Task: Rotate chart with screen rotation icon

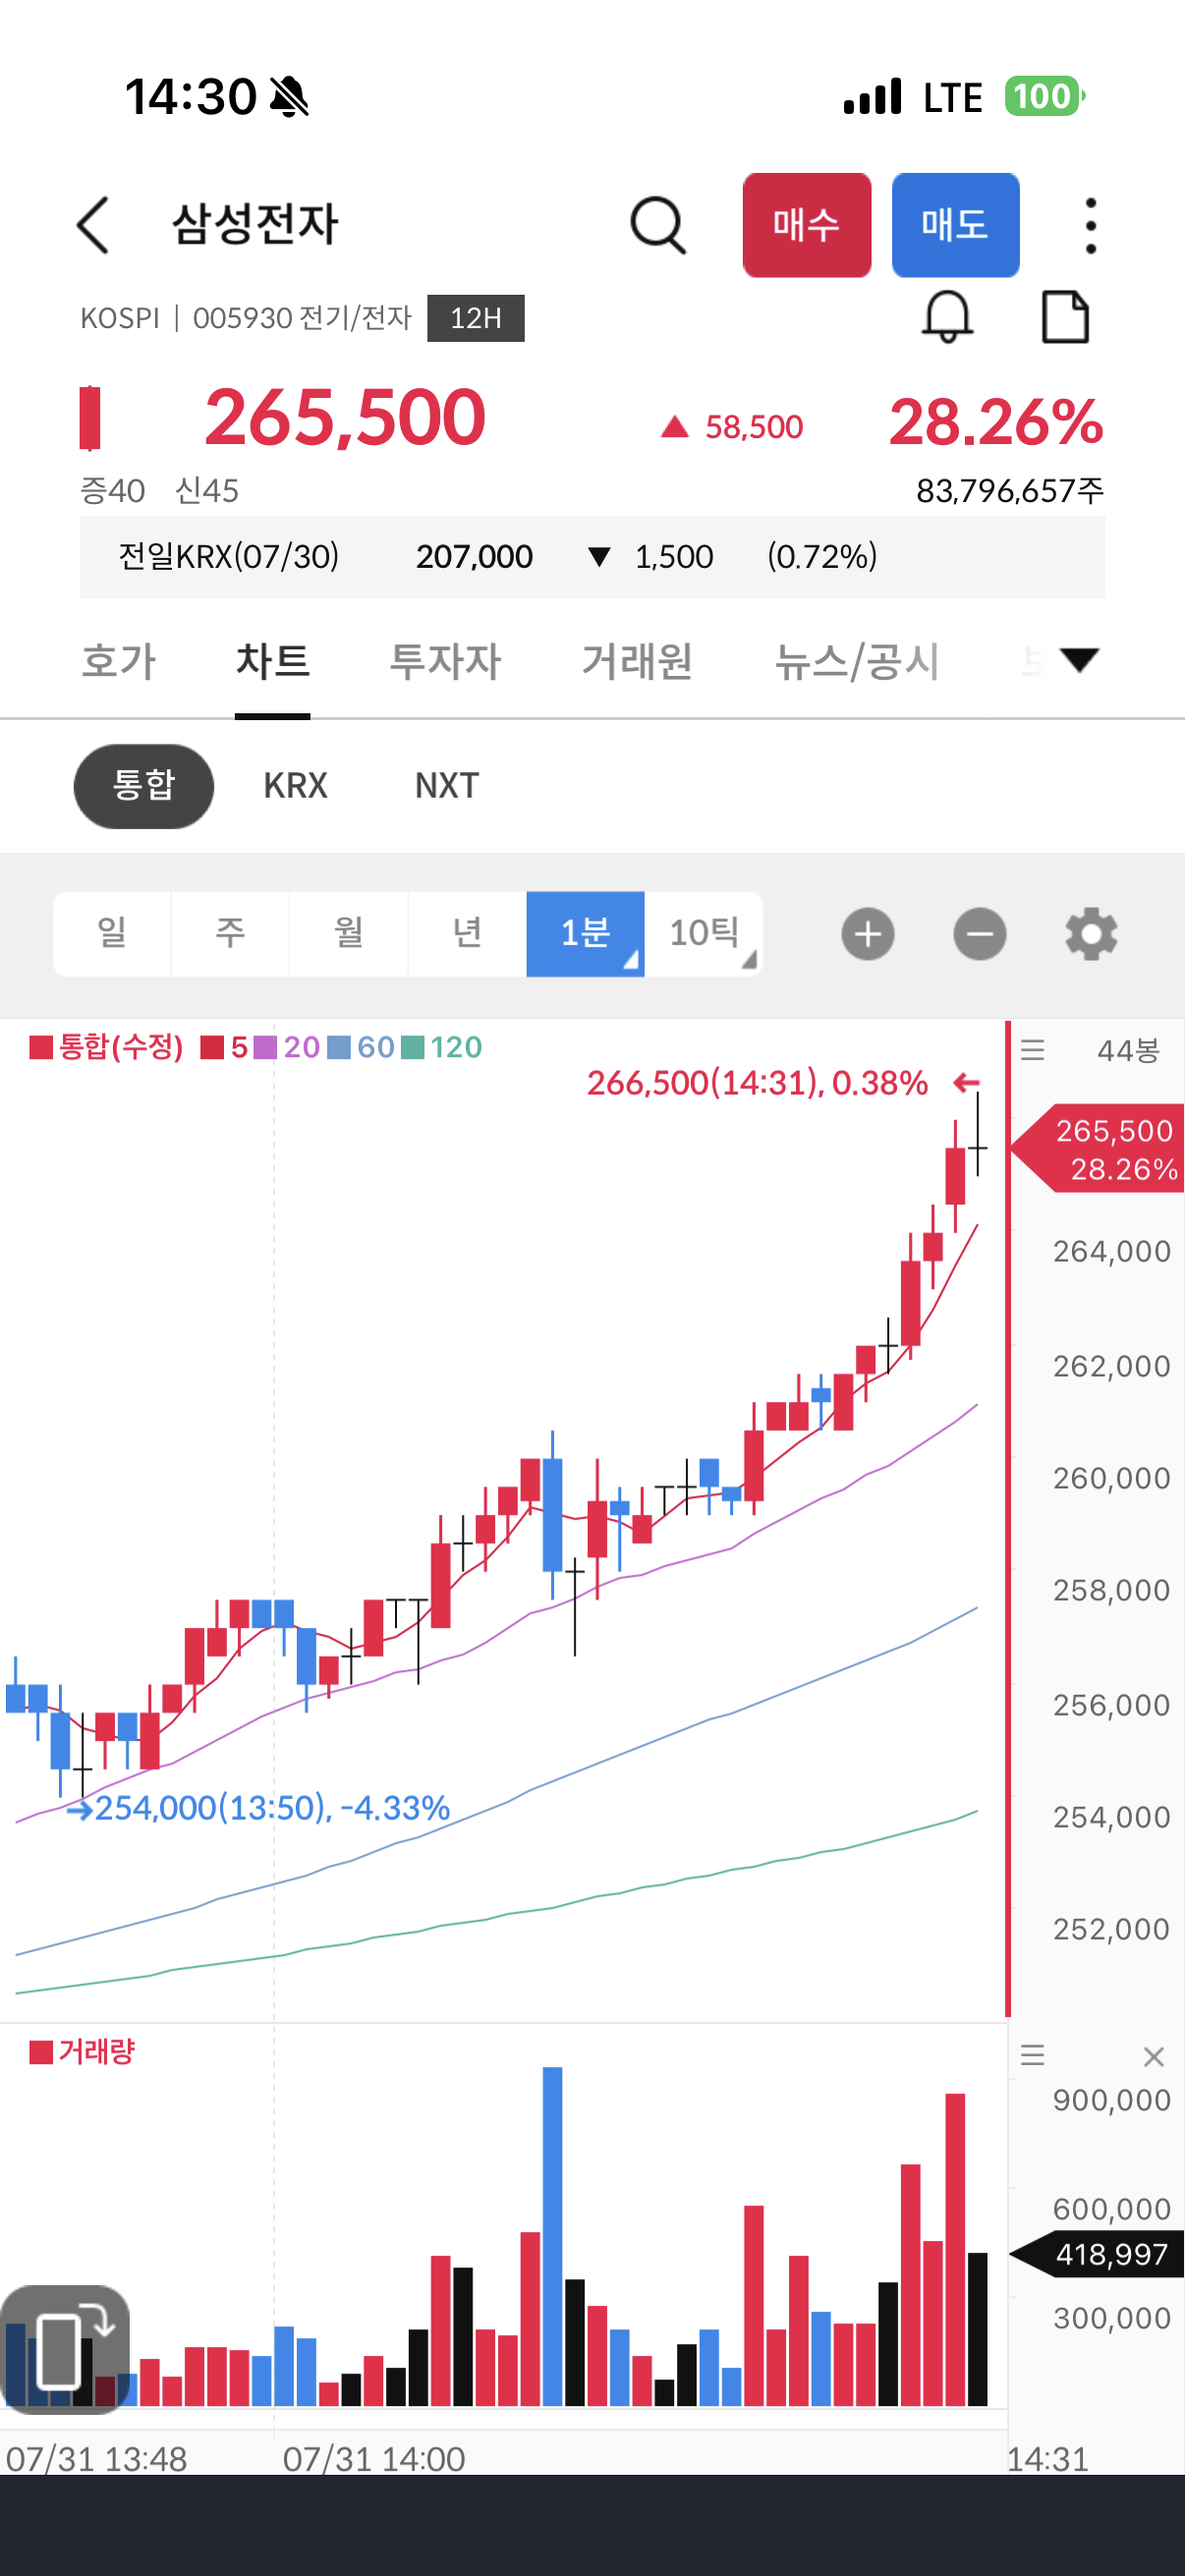Action: 65,2349
